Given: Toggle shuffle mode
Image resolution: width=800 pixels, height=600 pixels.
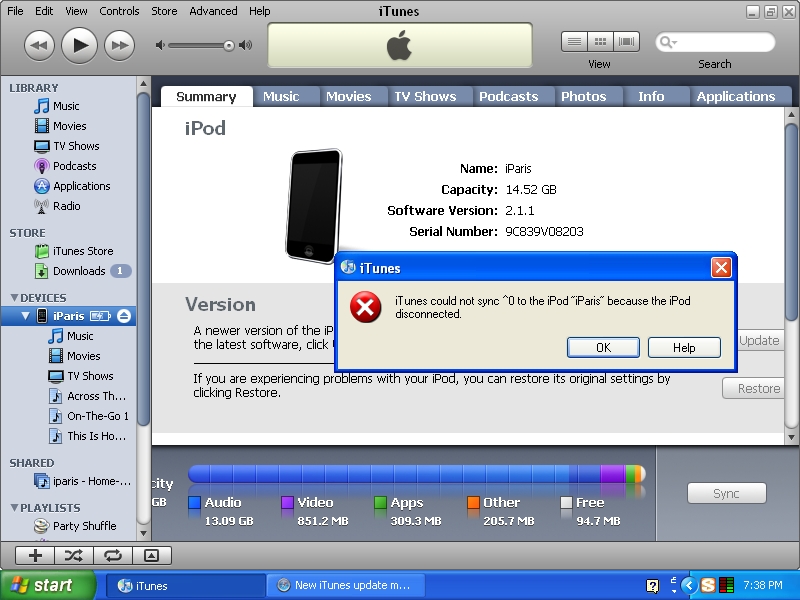Looking at the screenshot, I should 74,556.
